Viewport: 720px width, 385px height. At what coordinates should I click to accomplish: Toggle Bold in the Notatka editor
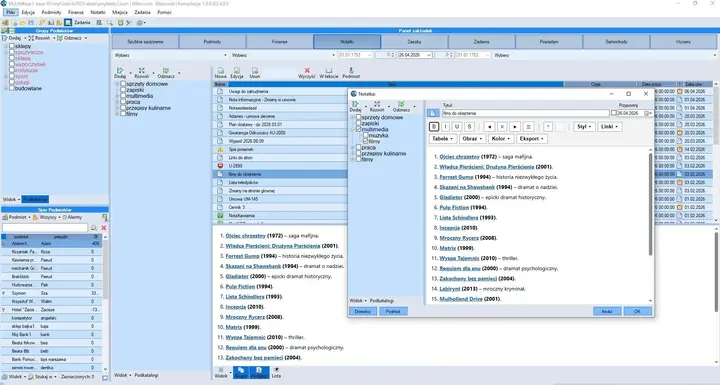pos(434,126)
